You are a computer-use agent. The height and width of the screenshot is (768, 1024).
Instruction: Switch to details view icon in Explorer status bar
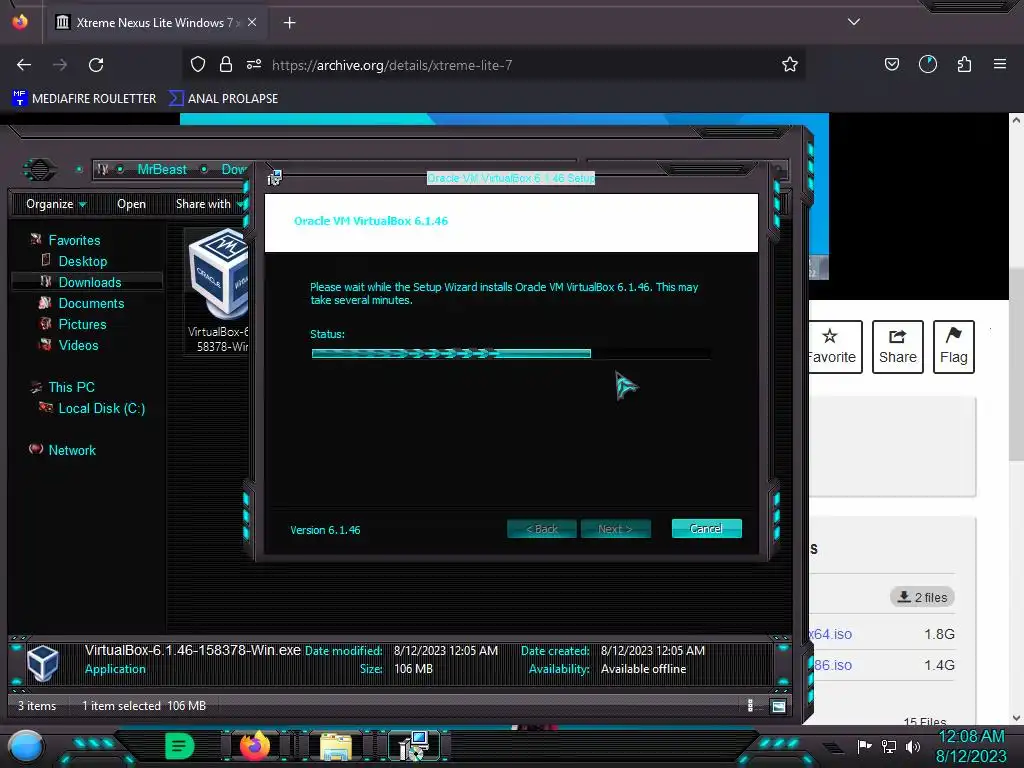(750, 705)
